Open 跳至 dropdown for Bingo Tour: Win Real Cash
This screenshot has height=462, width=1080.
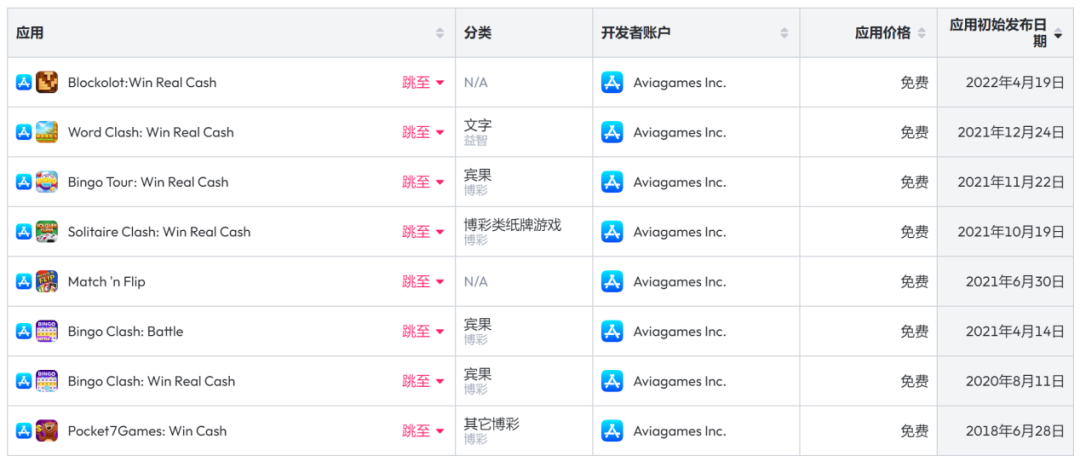pos(423,182)
